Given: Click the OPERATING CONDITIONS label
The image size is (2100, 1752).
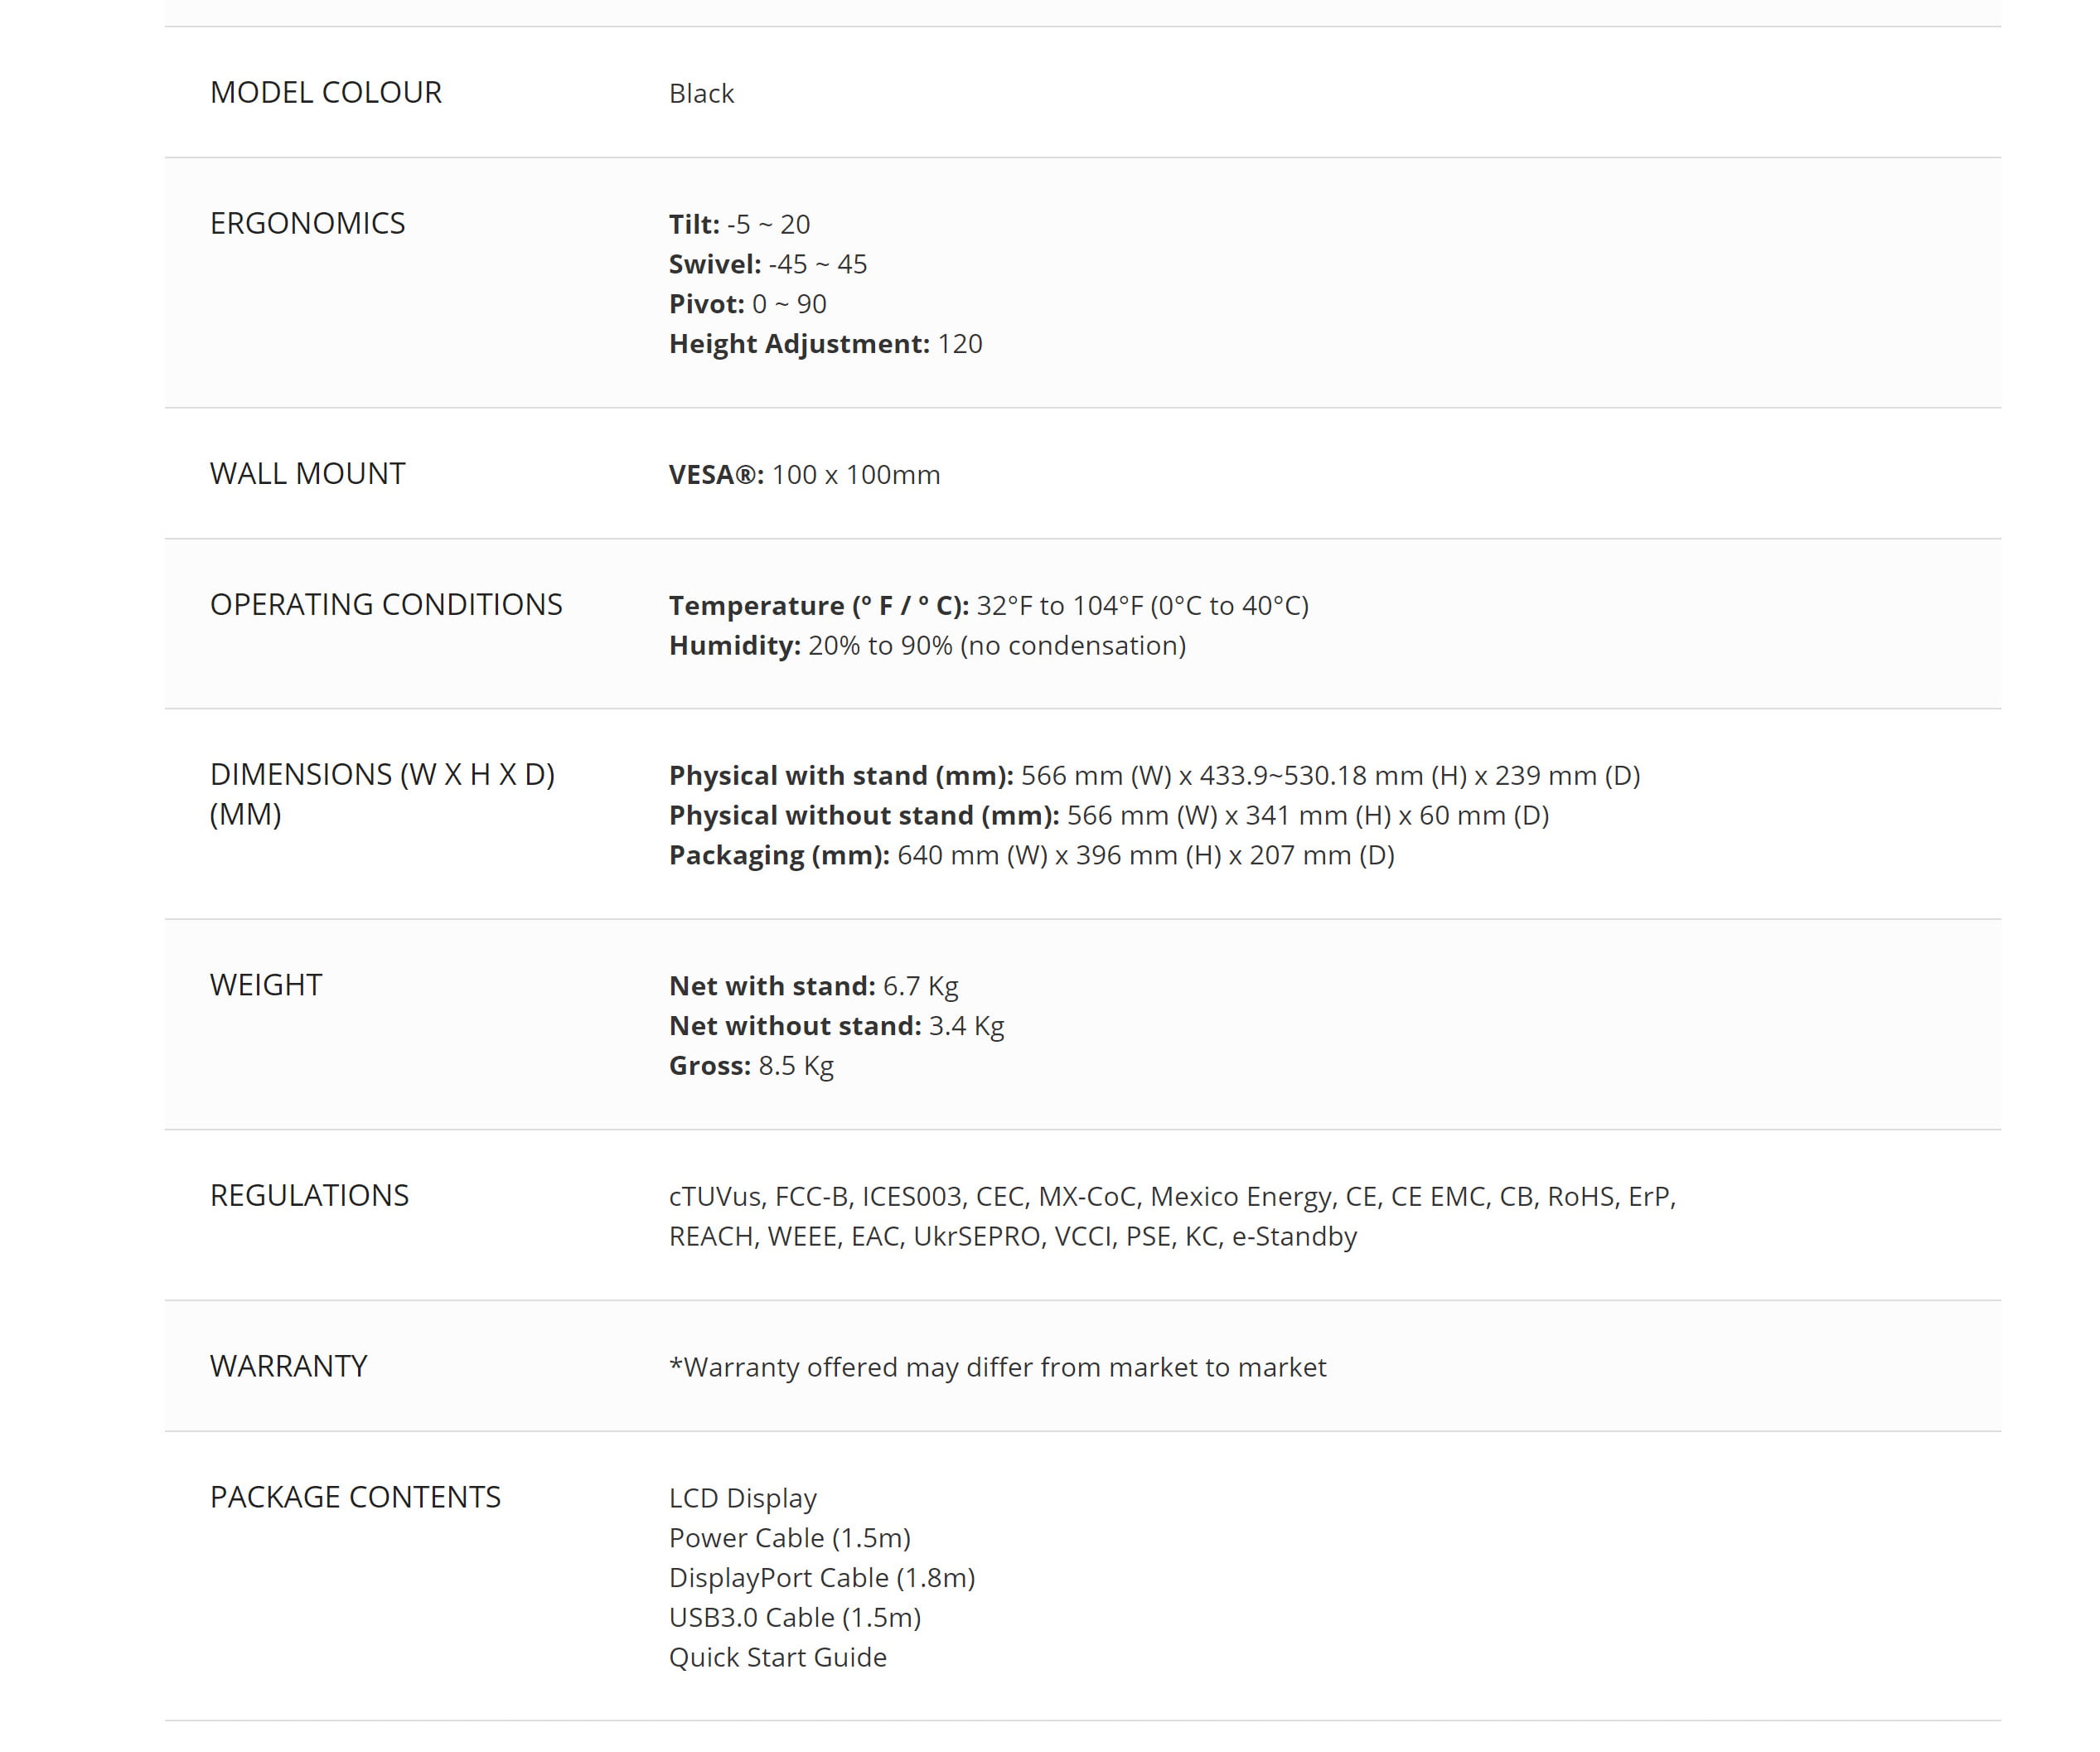Looking at the screenshot, I should (x=386, y=604).
